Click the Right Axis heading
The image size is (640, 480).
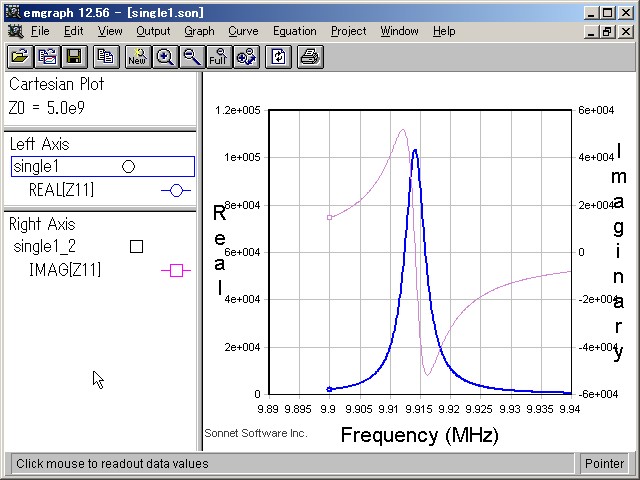click(42, 224)
